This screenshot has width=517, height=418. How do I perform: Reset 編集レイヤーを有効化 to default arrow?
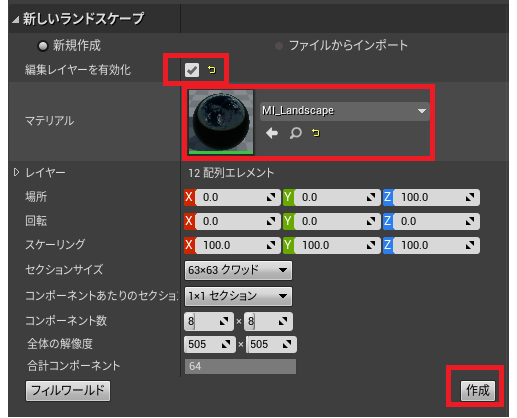(211, 70)
